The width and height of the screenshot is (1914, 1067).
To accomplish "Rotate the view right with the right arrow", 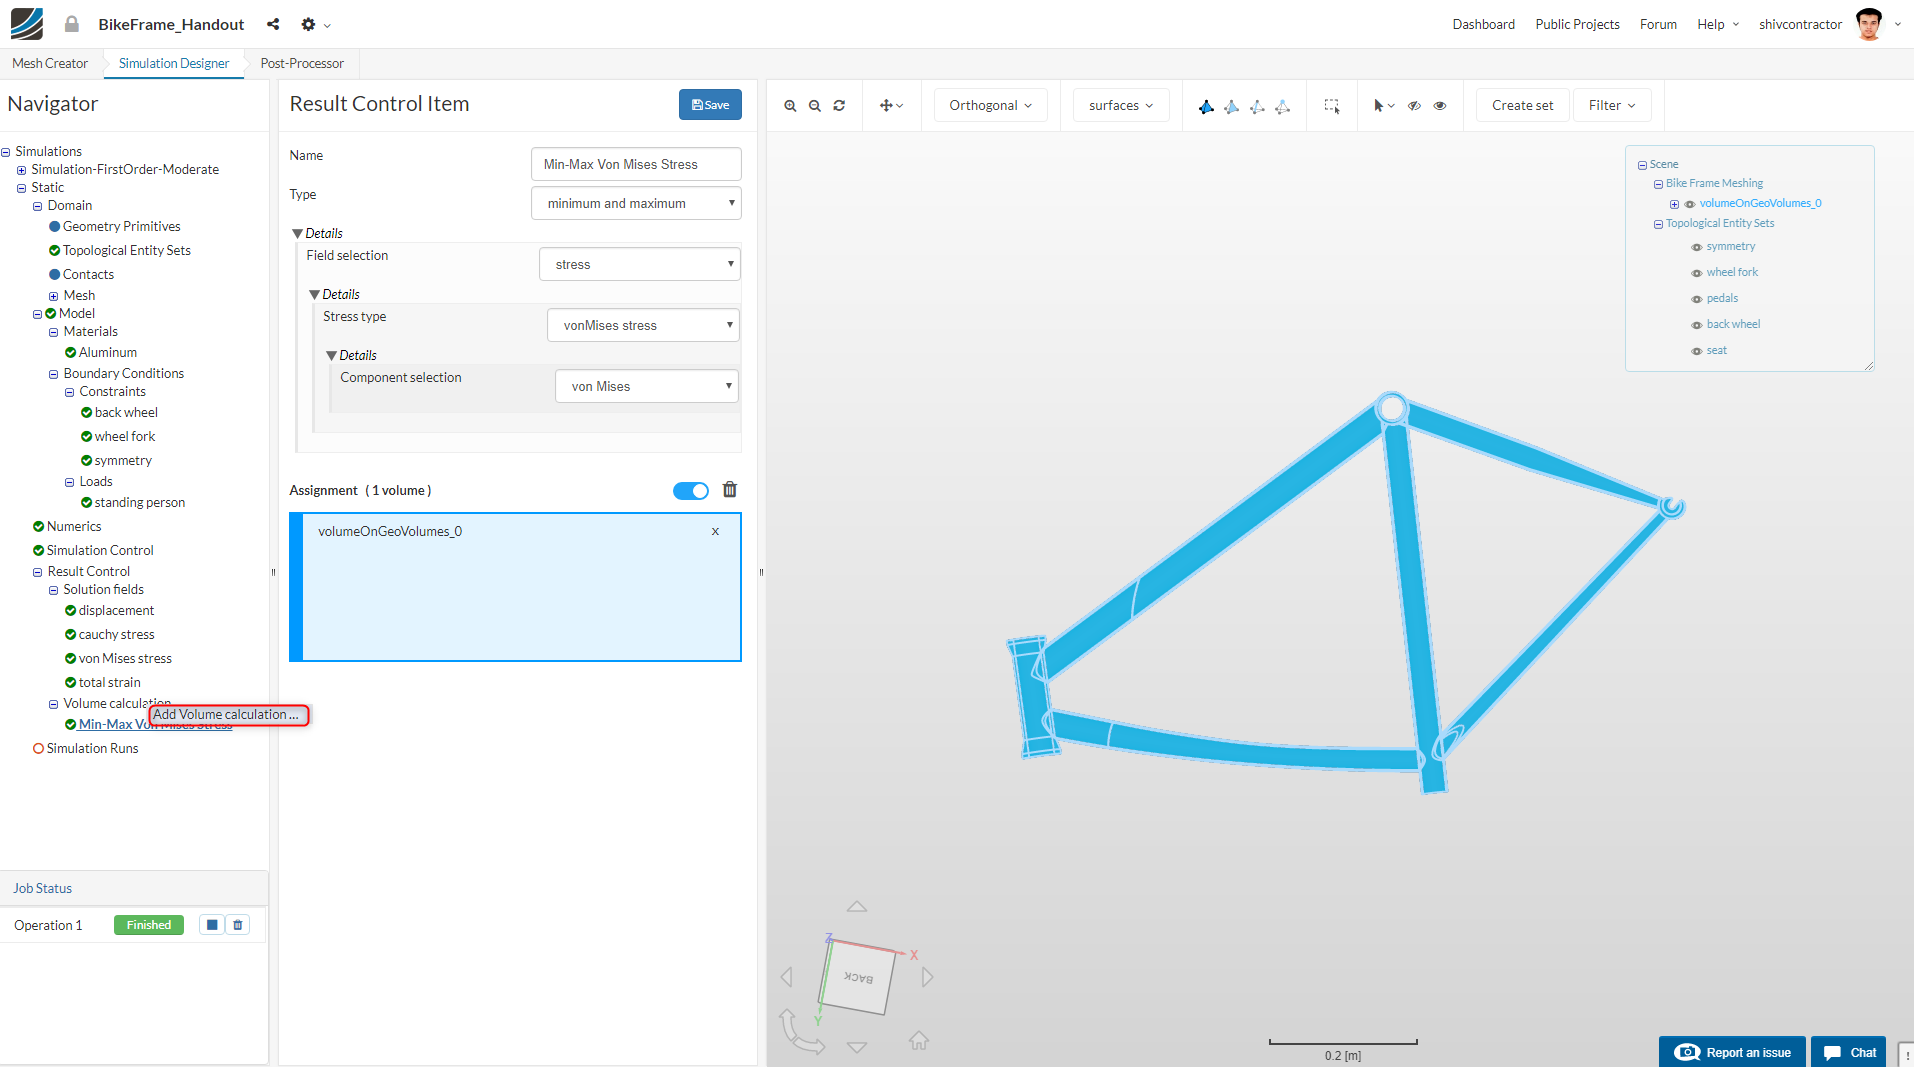I will point(927,977).
